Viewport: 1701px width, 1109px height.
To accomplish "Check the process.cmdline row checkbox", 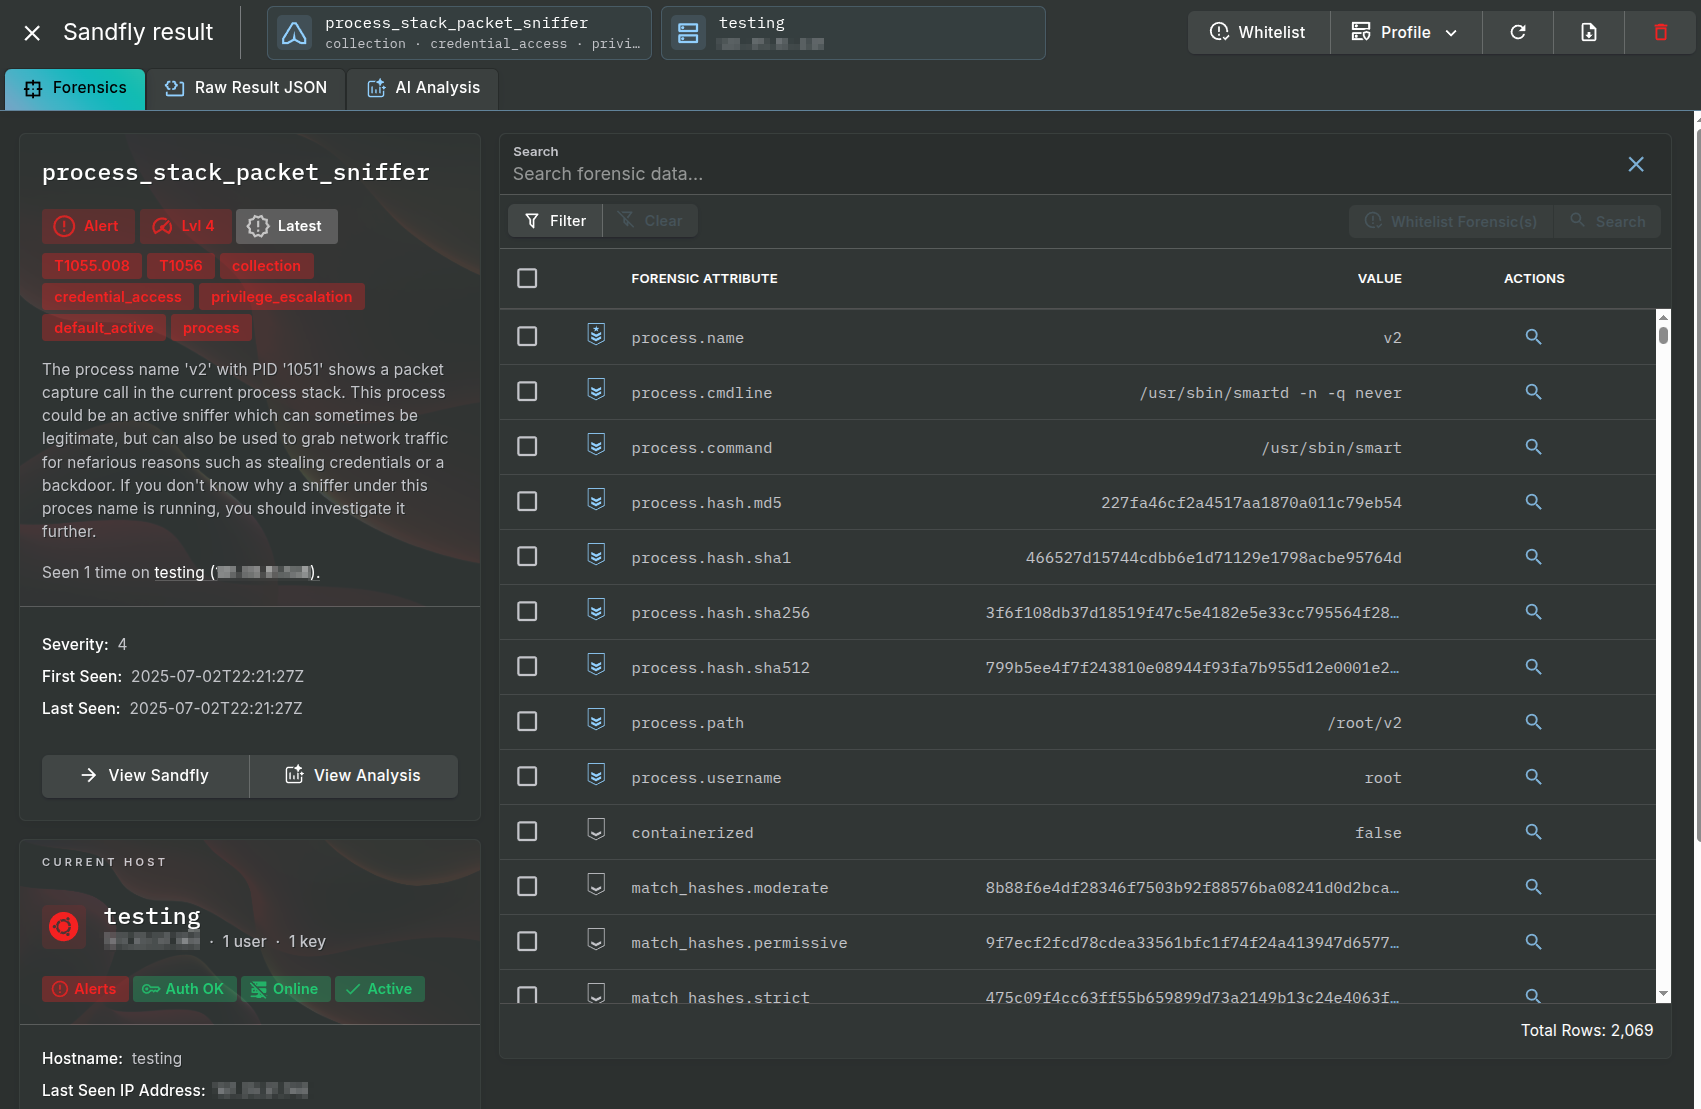I will pyautogui.click(x=527, y=391).
